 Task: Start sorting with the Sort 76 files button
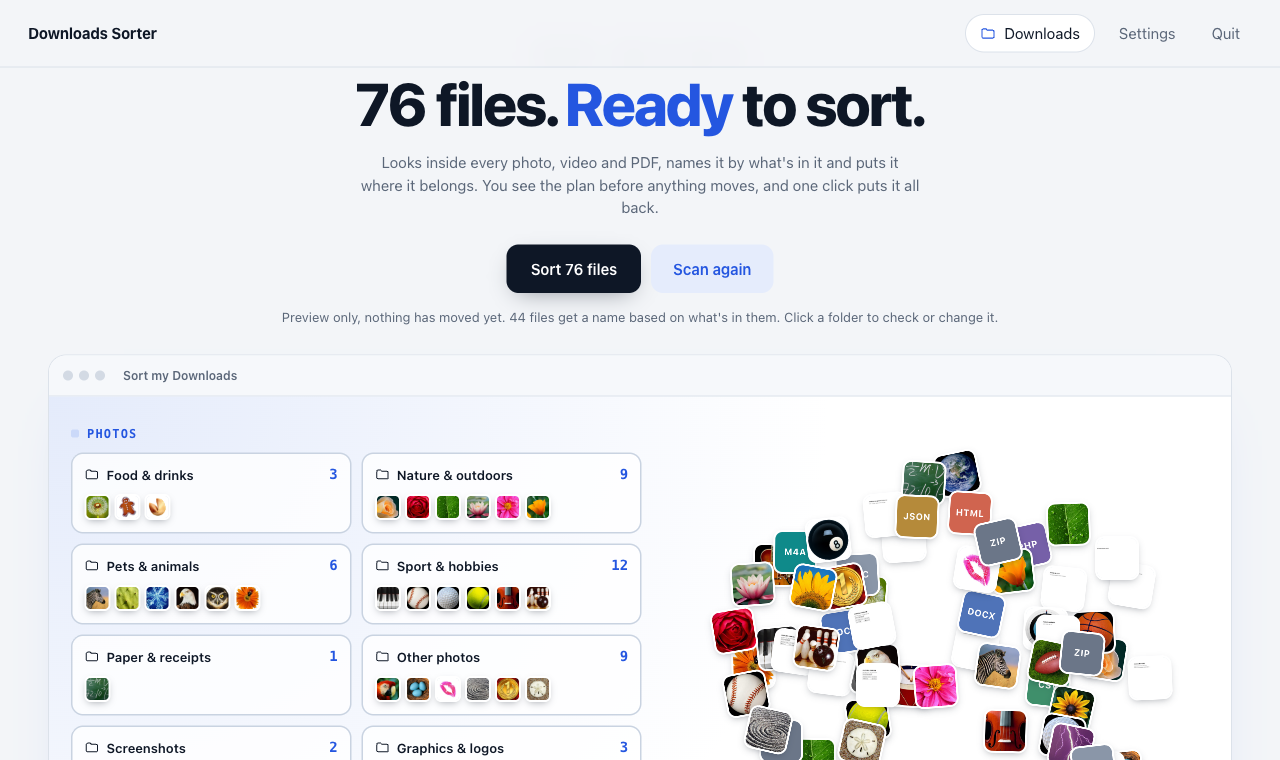click(x=574, y=269)
